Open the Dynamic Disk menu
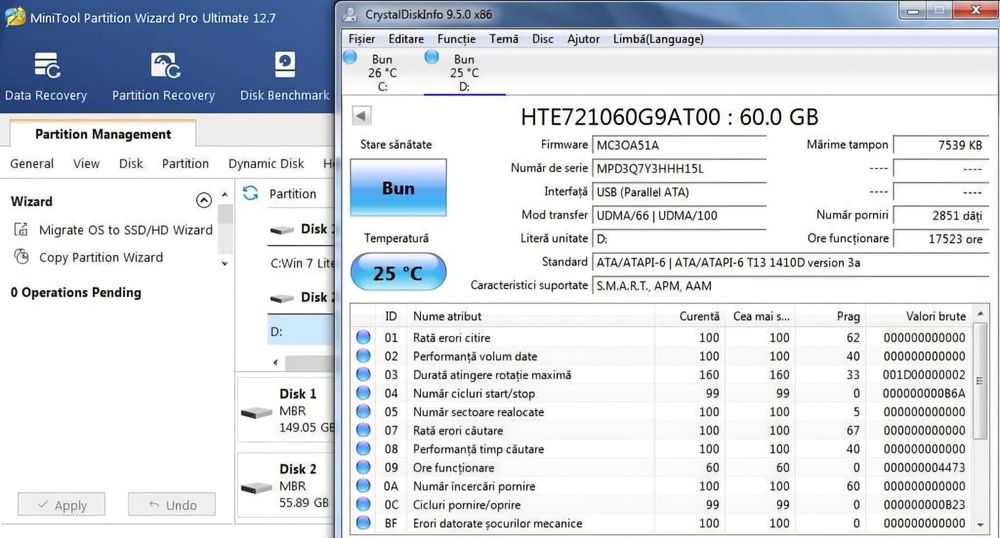Image resolution: width=1000 pixels, height=538 pixels. (266, 163)
